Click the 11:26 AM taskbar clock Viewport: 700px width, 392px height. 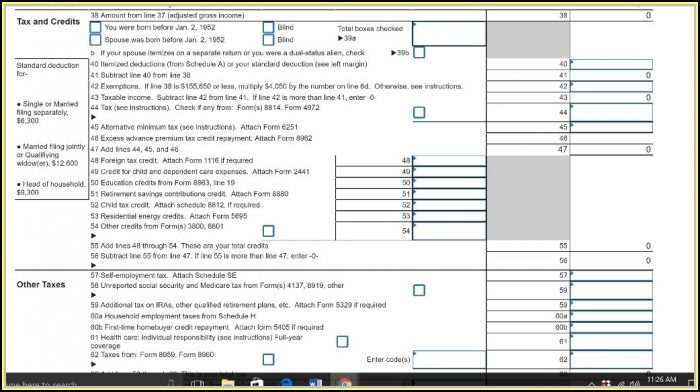click(662, 379)
